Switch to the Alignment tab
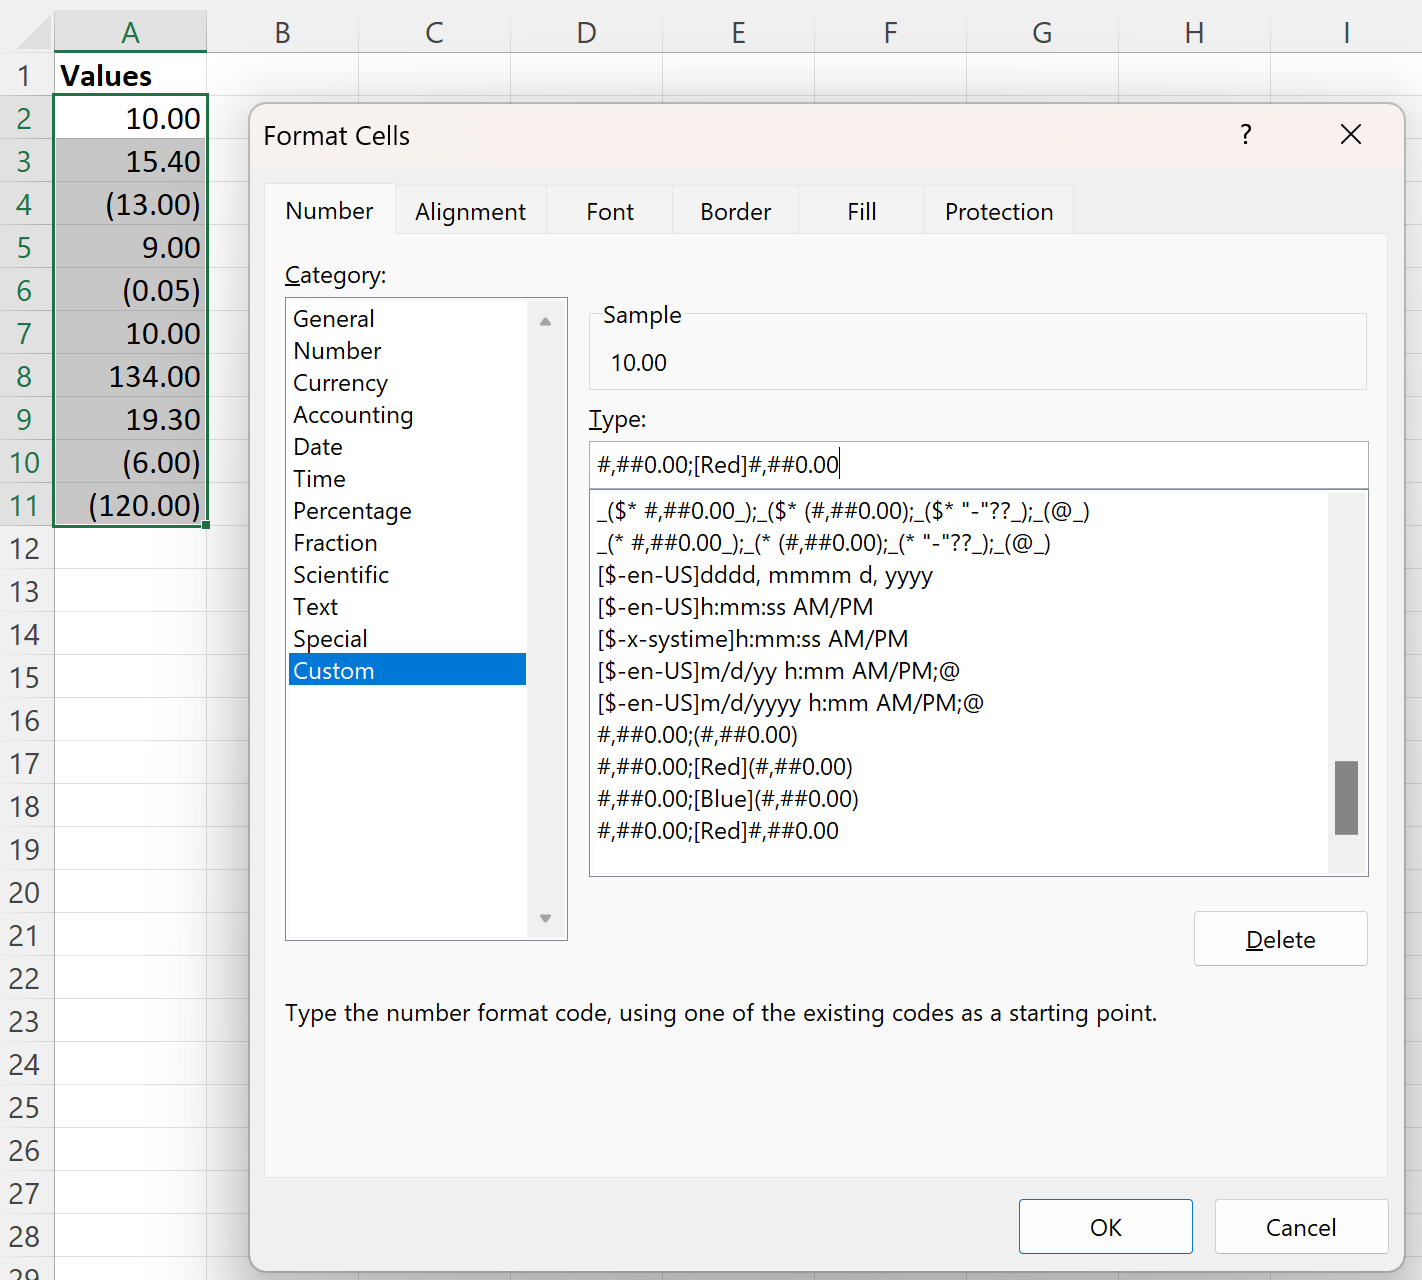 pyautogui.click(x=470, y=211)
